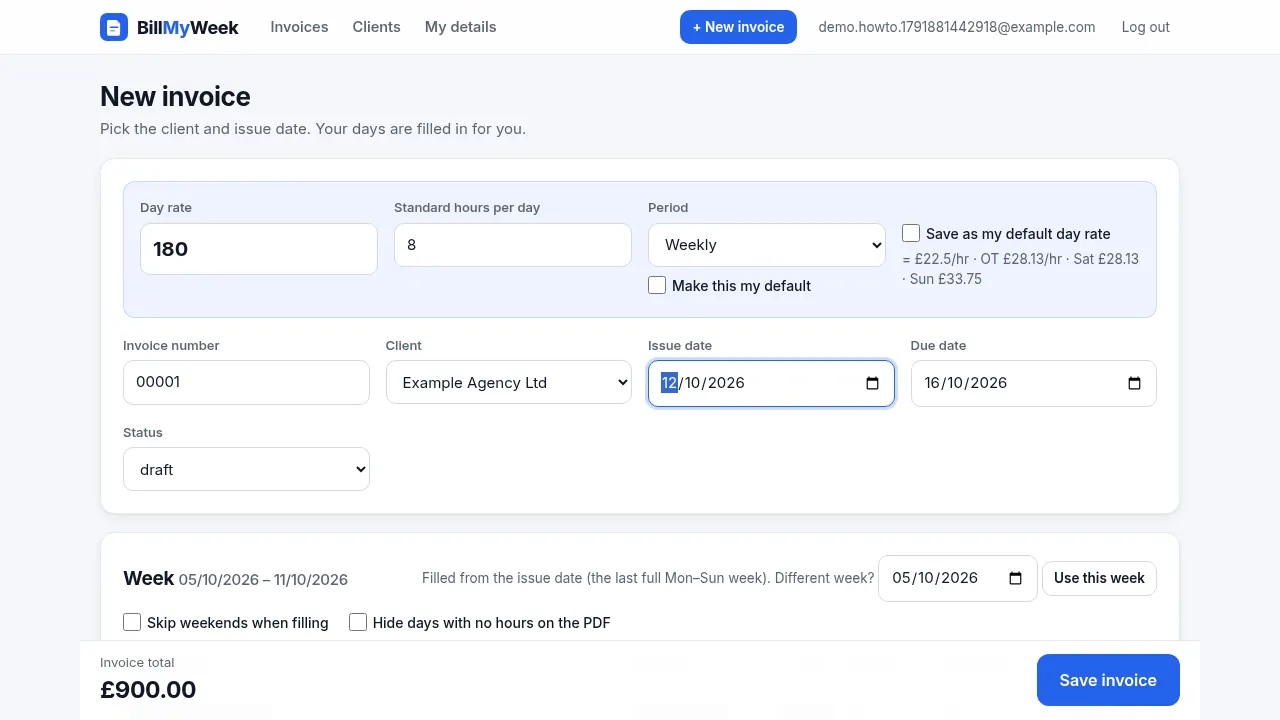Click the hourly rate breakdown text
The image size is (1280, 720).
click(x=1021, y=269)
